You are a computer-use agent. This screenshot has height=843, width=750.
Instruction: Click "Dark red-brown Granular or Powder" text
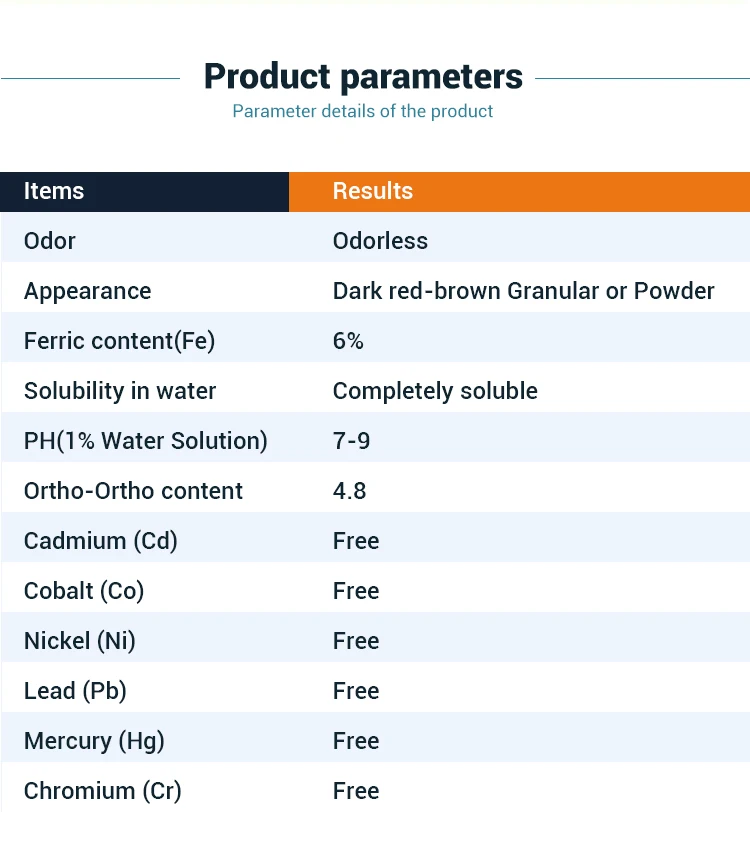click(x=523, y=291)
